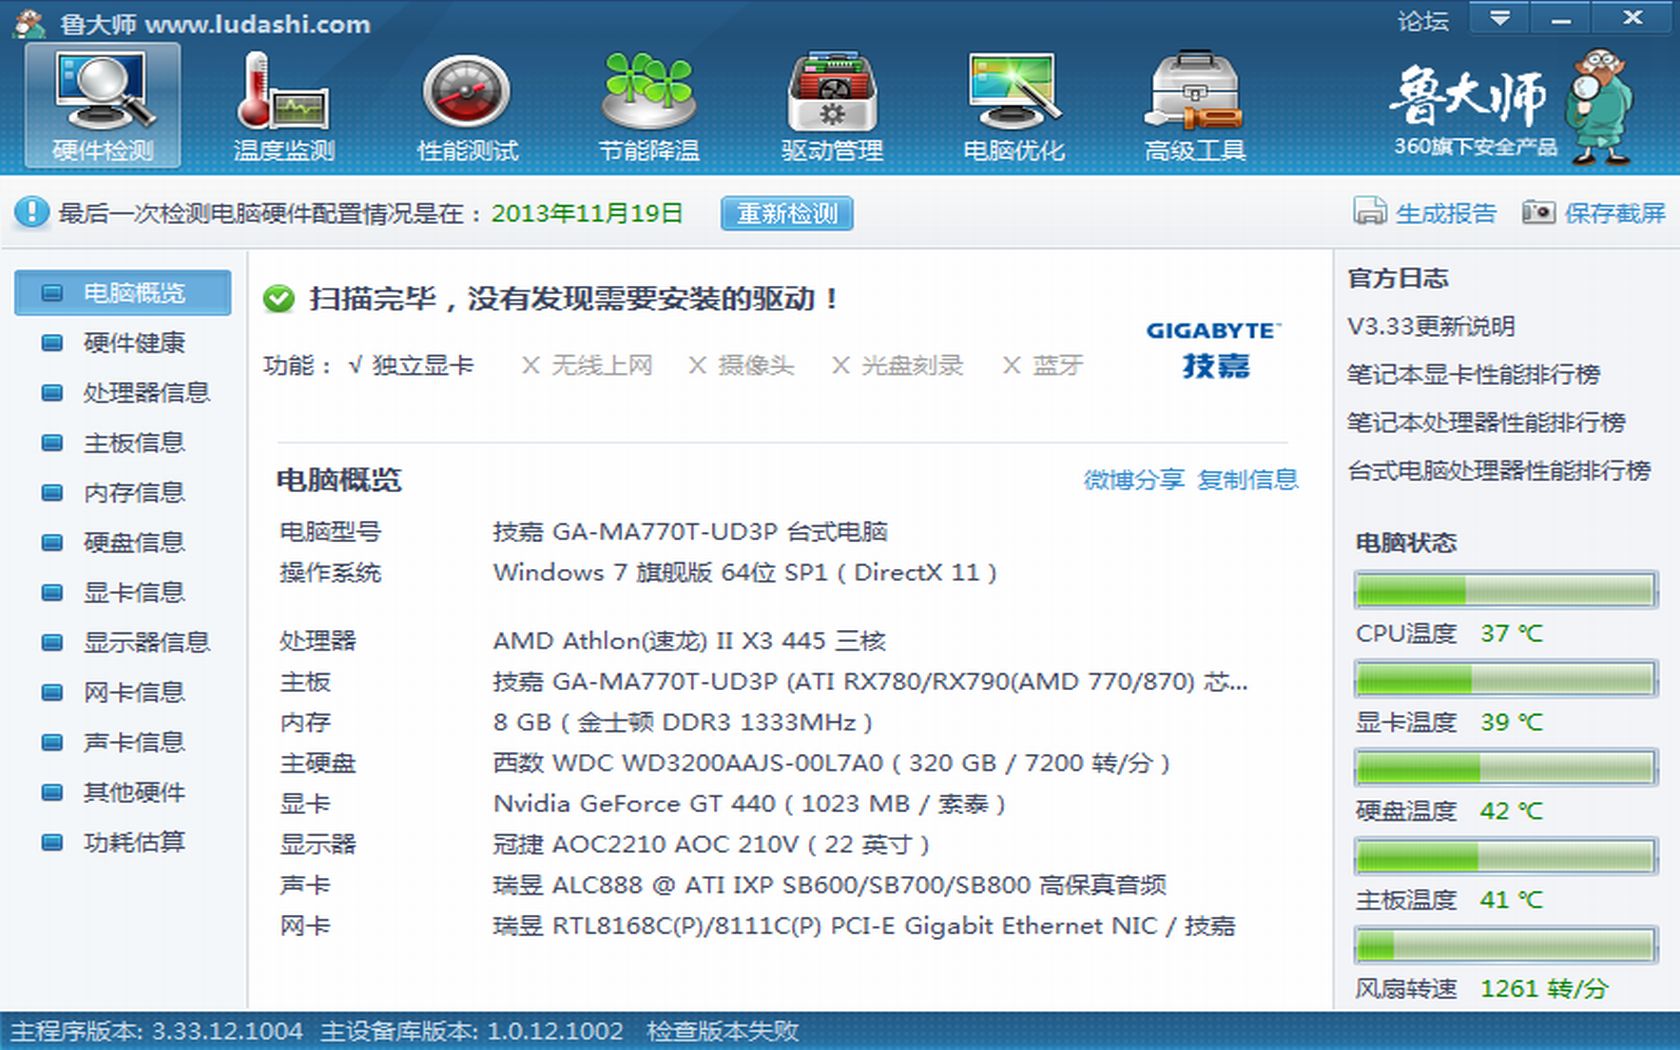This screenshot has height=1050, width=1680.
Task: Click the GIGABYTE 技嘉 brand logo
Action: (1214, 350)
